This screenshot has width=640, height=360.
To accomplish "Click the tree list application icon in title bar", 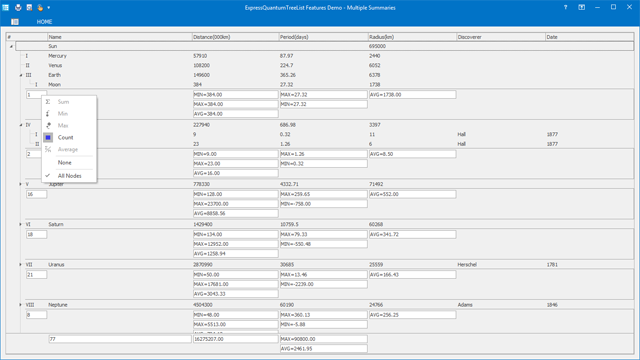I will pos(6,7).
